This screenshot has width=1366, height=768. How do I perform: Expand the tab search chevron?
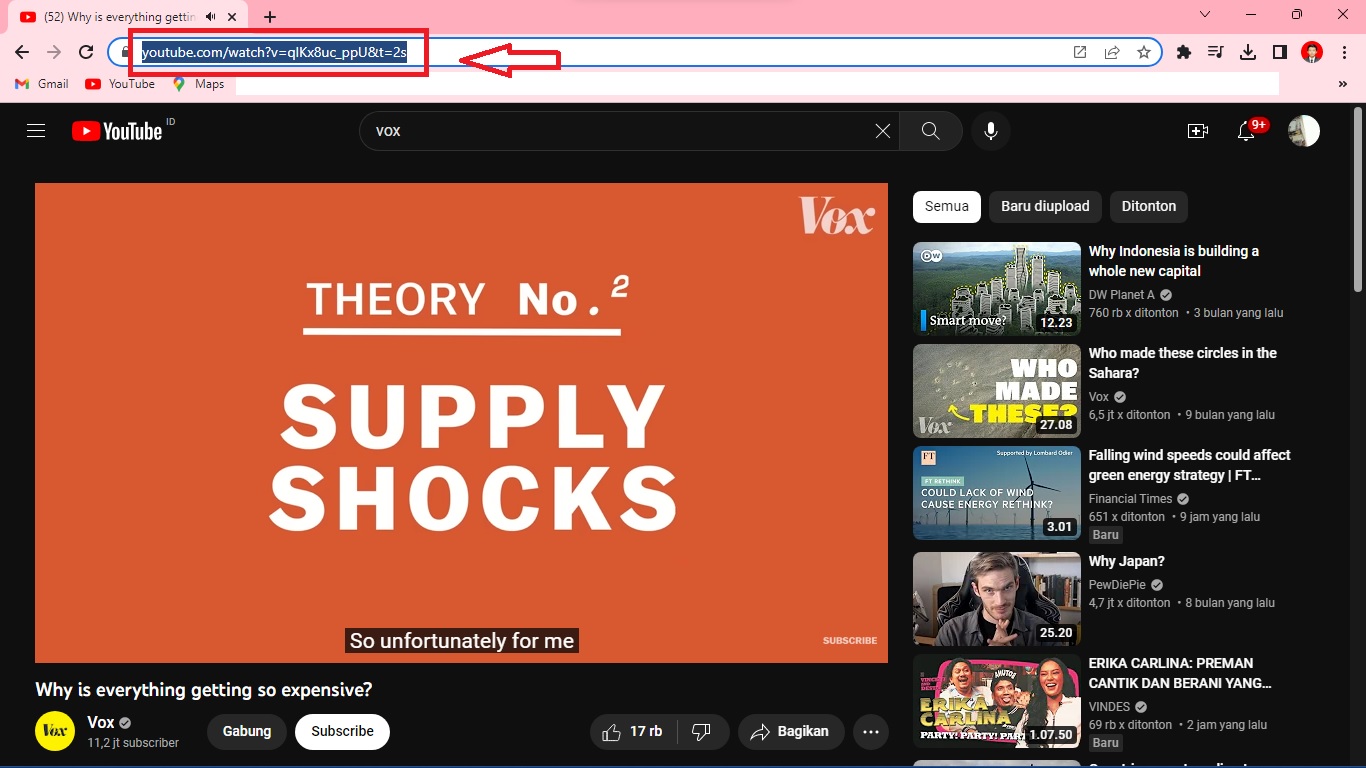[x=1205, y=14]
